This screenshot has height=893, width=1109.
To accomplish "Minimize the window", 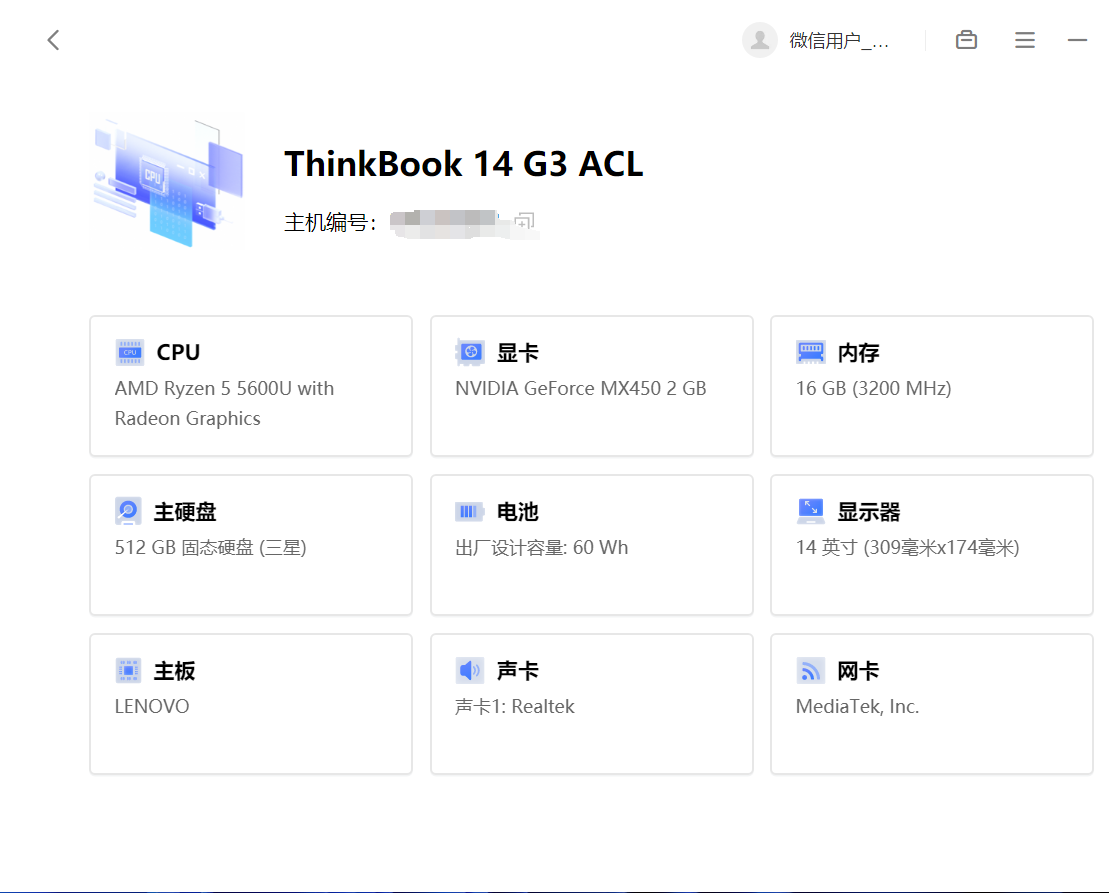I will pos(1077,40).
